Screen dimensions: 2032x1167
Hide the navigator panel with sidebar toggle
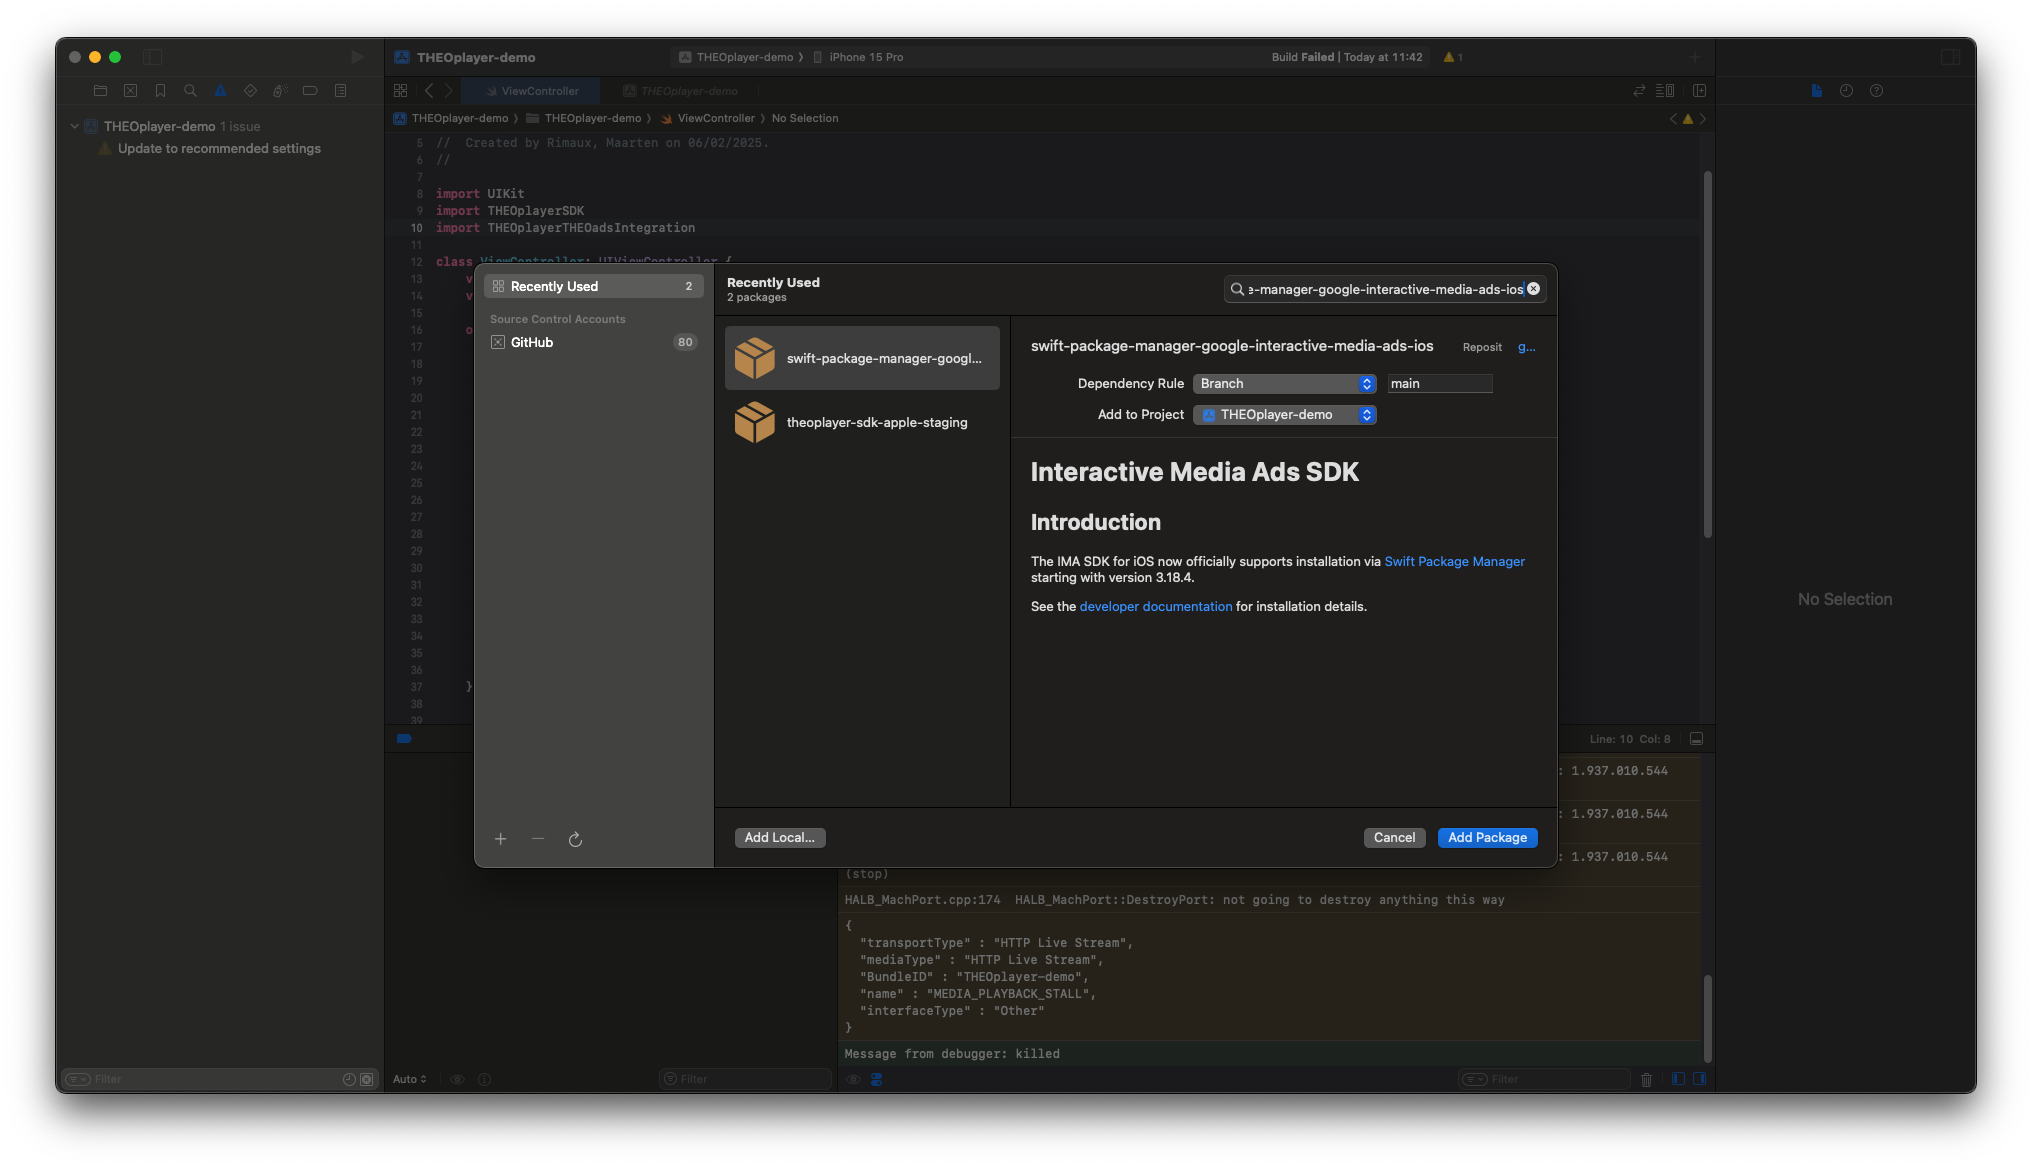(152, 57)
